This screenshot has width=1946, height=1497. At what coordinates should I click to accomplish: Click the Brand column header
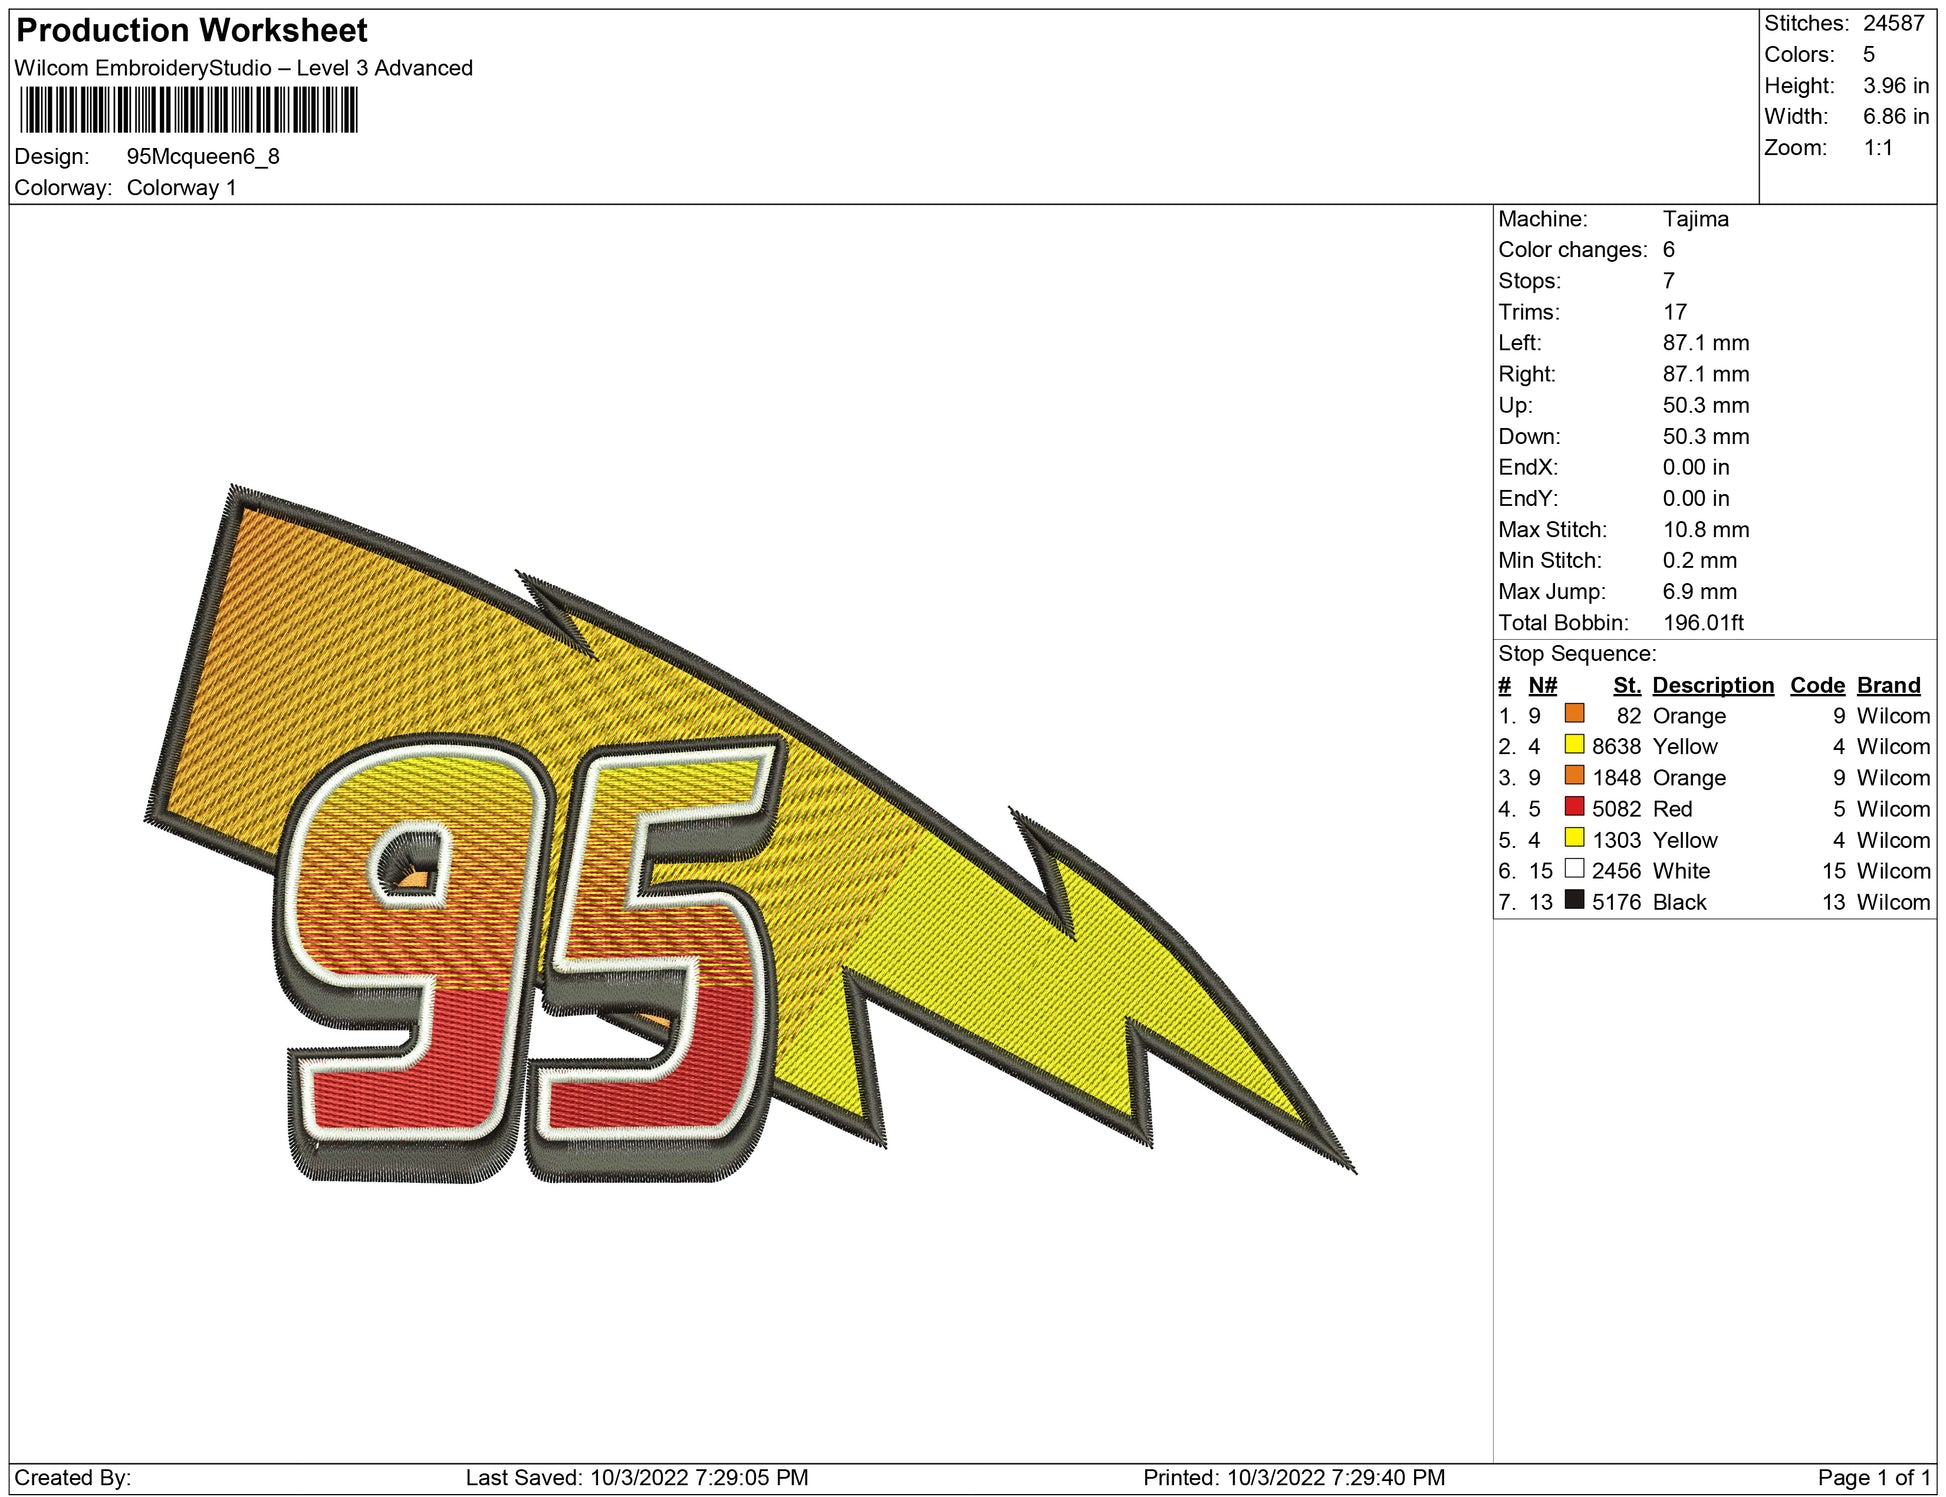(x=1888, y=685)
